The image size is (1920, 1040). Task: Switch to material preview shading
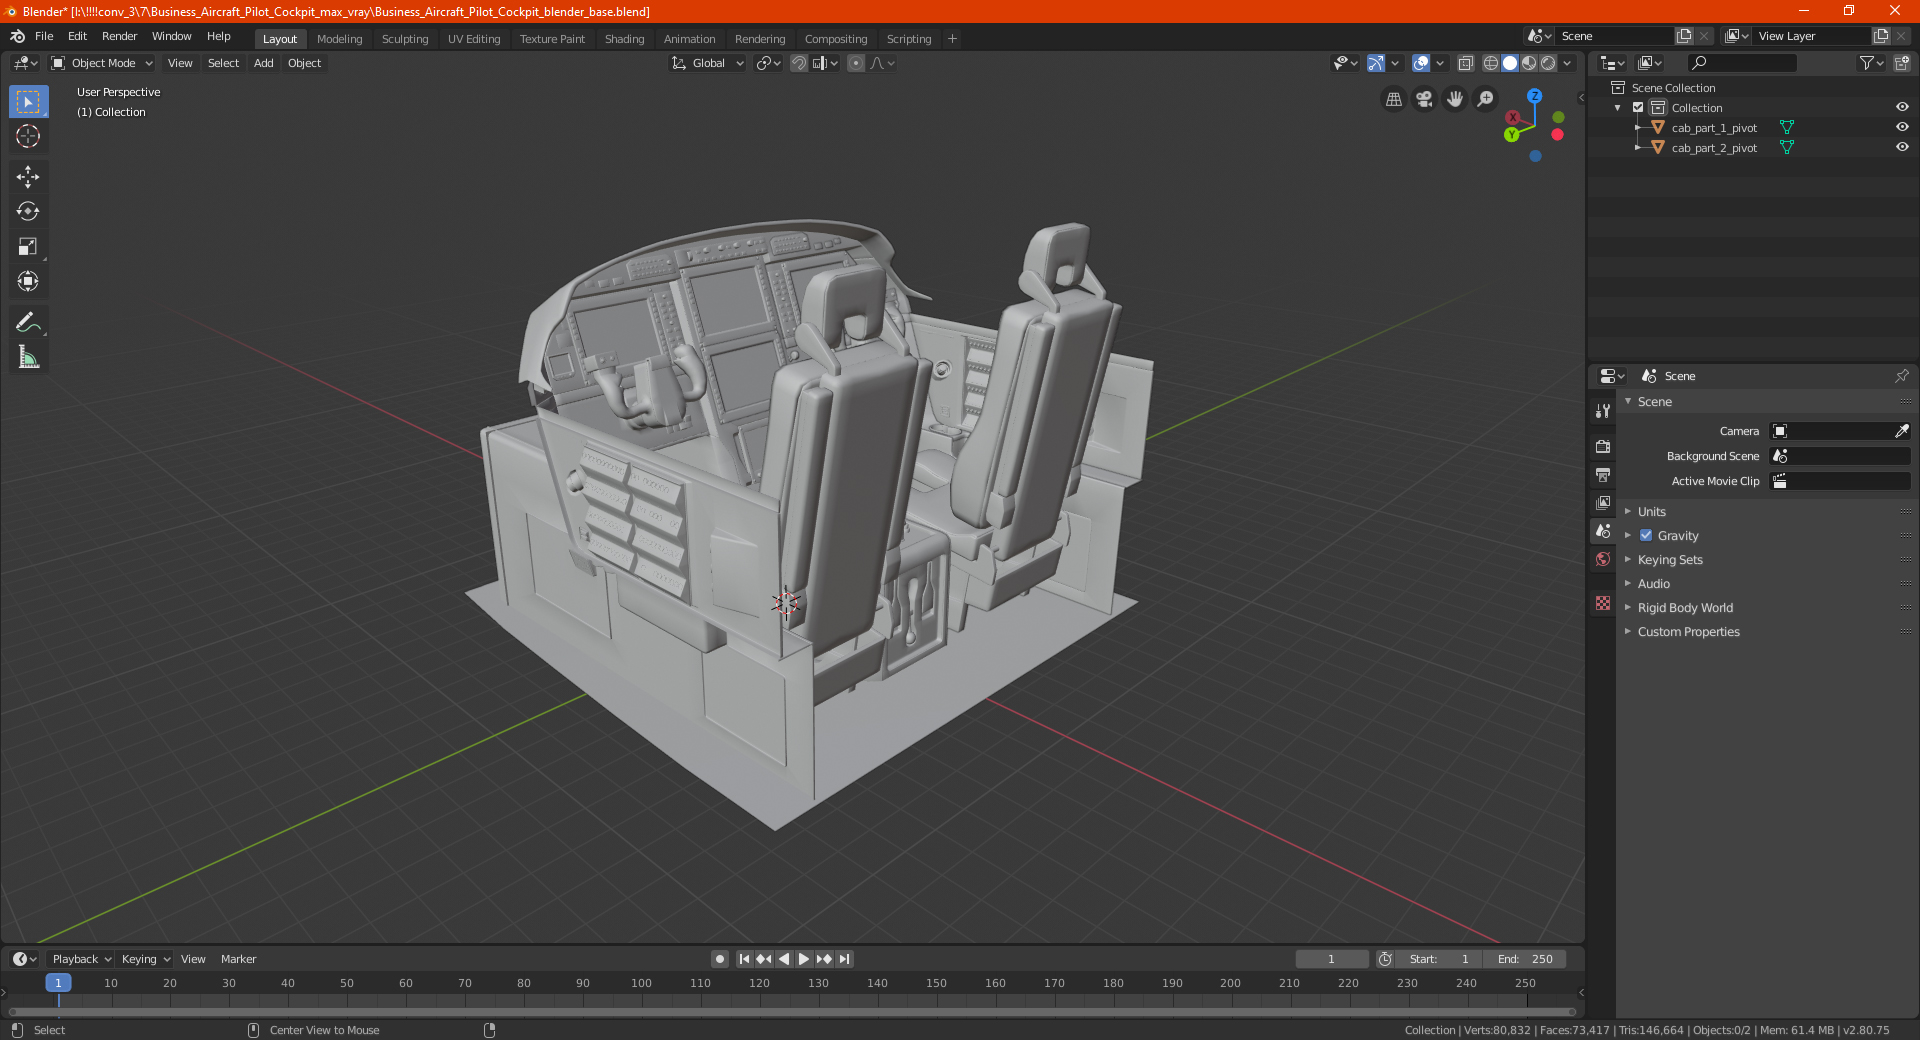click(1529, 63)
